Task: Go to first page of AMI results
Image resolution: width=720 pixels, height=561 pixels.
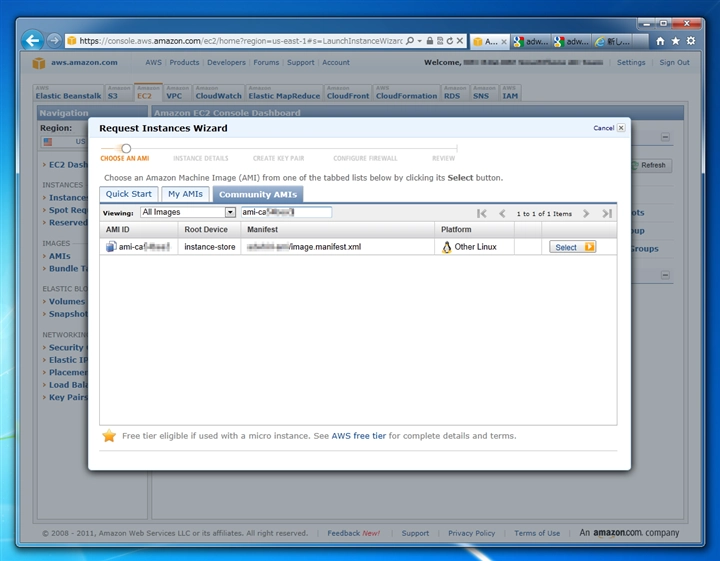Action: point(481,213)
